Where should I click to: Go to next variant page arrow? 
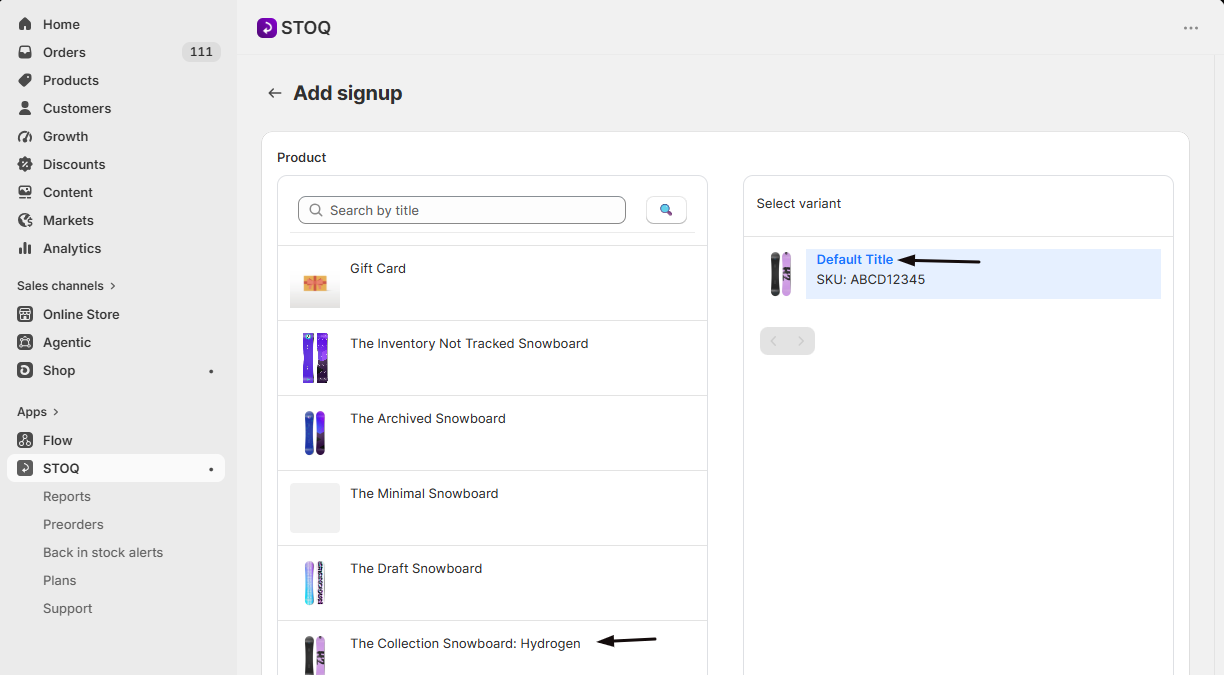[801, 341]
